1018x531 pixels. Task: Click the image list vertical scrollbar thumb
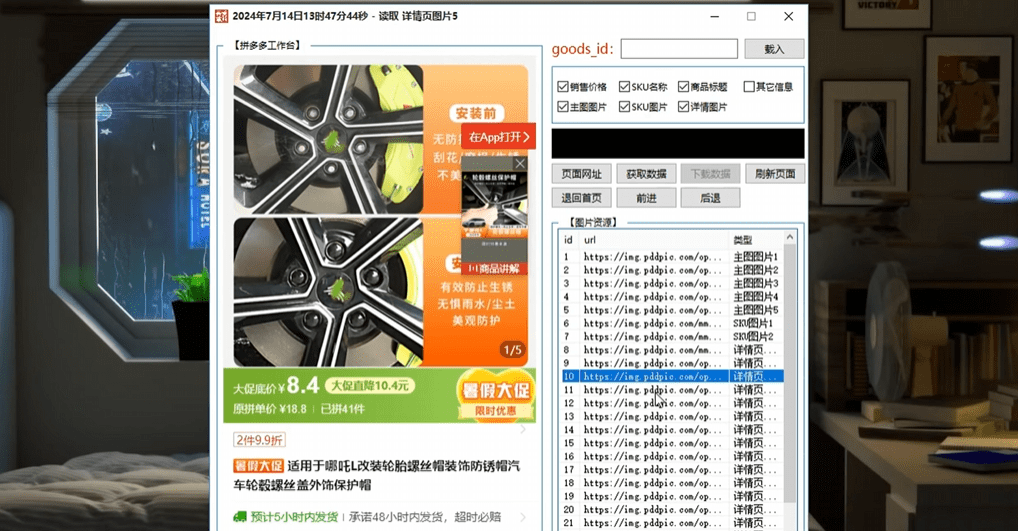pyautogui.click(x=790, y=373)
